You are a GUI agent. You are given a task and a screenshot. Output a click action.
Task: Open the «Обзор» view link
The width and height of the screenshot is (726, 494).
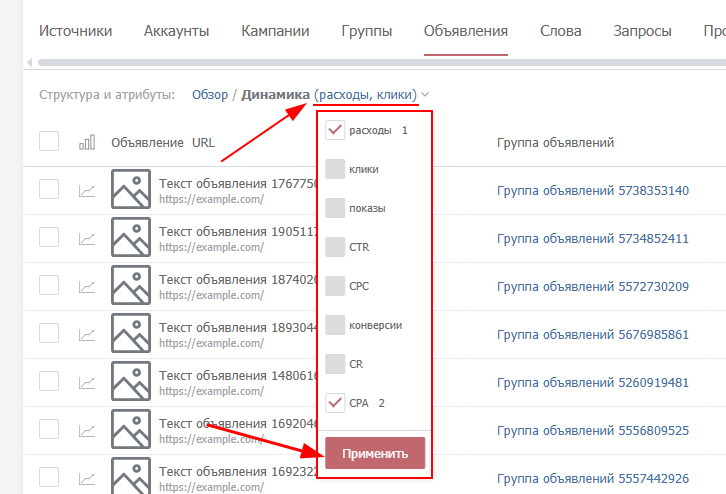click(x=210, y=95)
